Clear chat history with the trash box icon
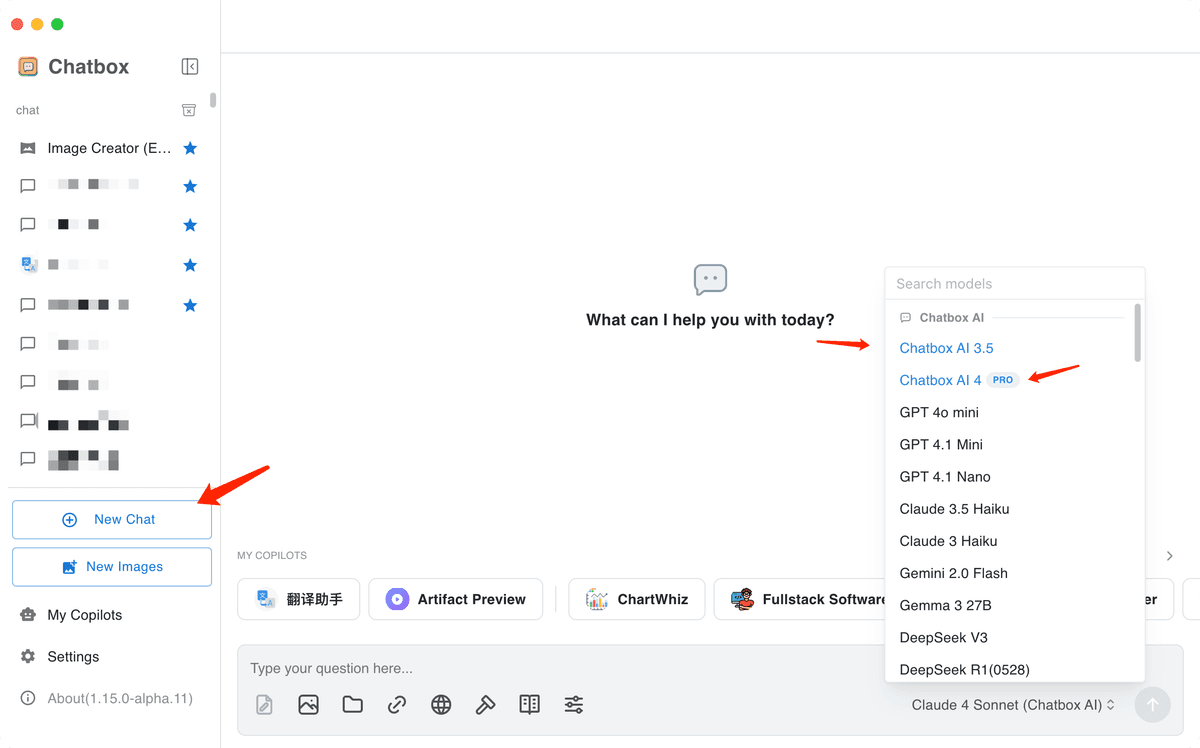 click(x=188, y=110)
